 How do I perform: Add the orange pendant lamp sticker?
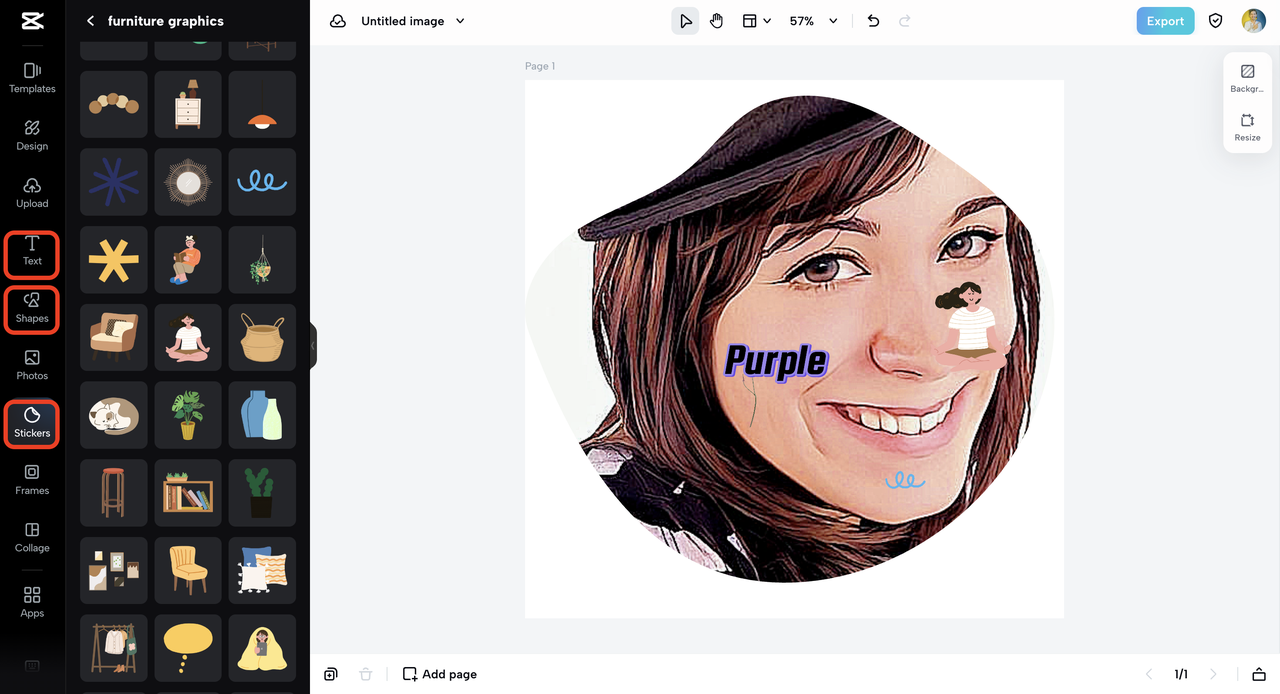click(x=262, y=104)
